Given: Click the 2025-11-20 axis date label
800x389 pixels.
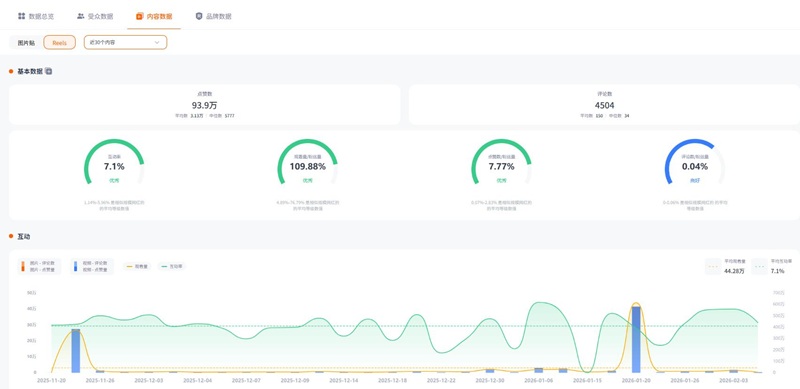Looking at the screenshot, I should pos(52,380).
